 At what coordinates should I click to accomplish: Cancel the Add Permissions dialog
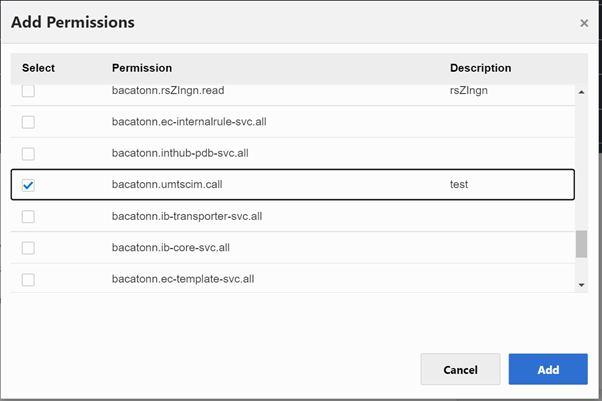pos(460,369)
